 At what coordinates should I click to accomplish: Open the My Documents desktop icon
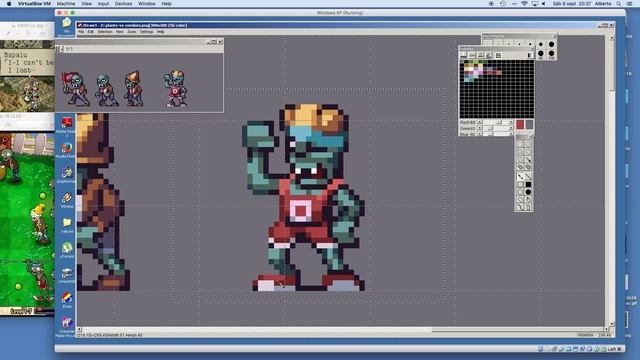(67, 27)
